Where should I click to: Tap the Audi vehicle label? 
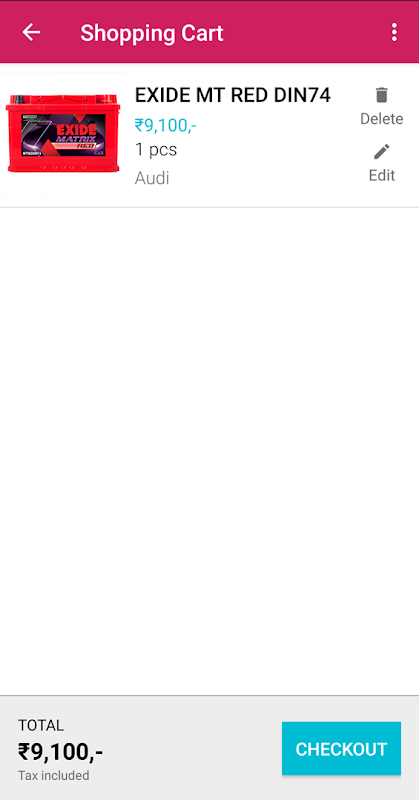152,179
